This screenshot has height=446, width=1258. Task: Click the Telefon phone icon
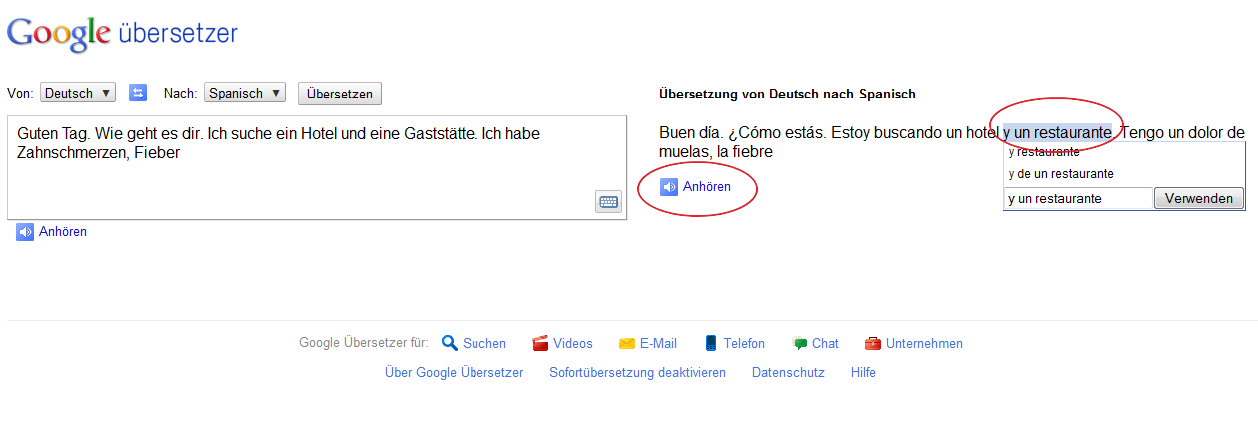tap(711, 343)
